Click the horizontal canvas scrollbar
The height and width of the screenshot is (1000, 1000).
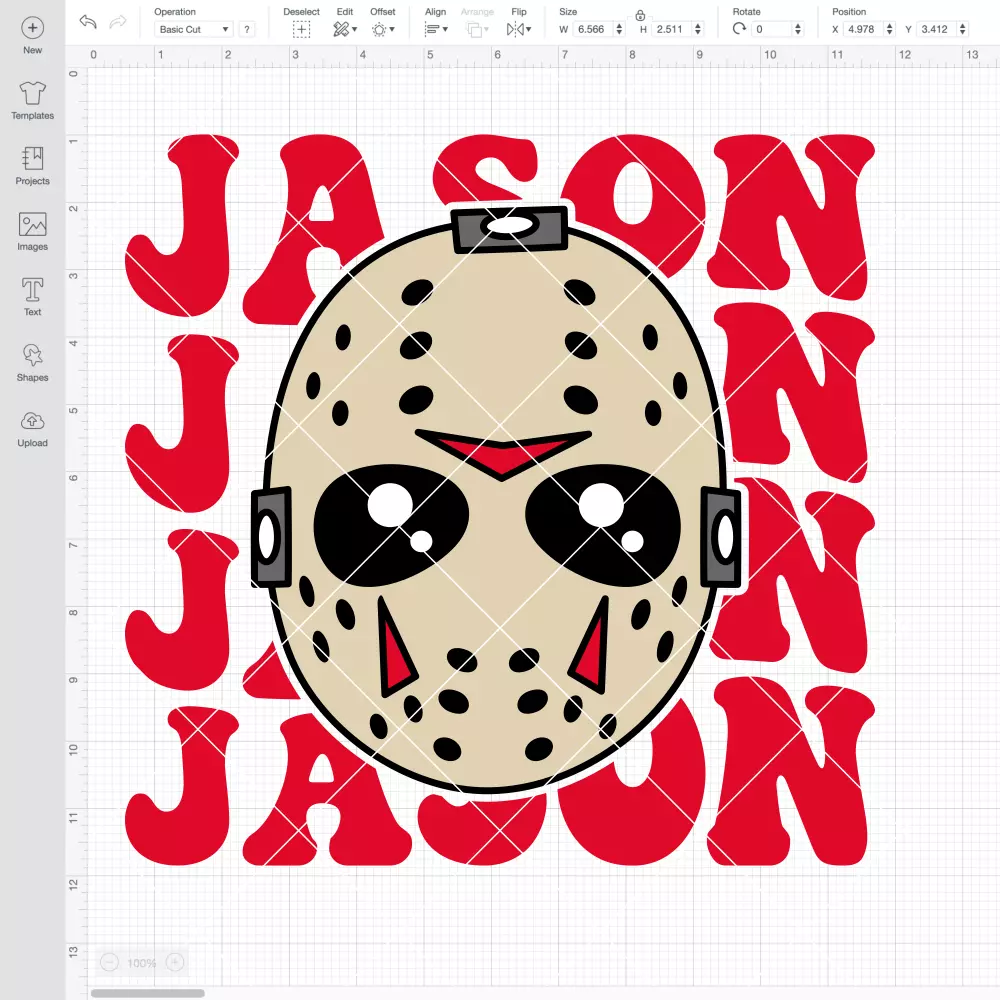[x=147, y=993]
